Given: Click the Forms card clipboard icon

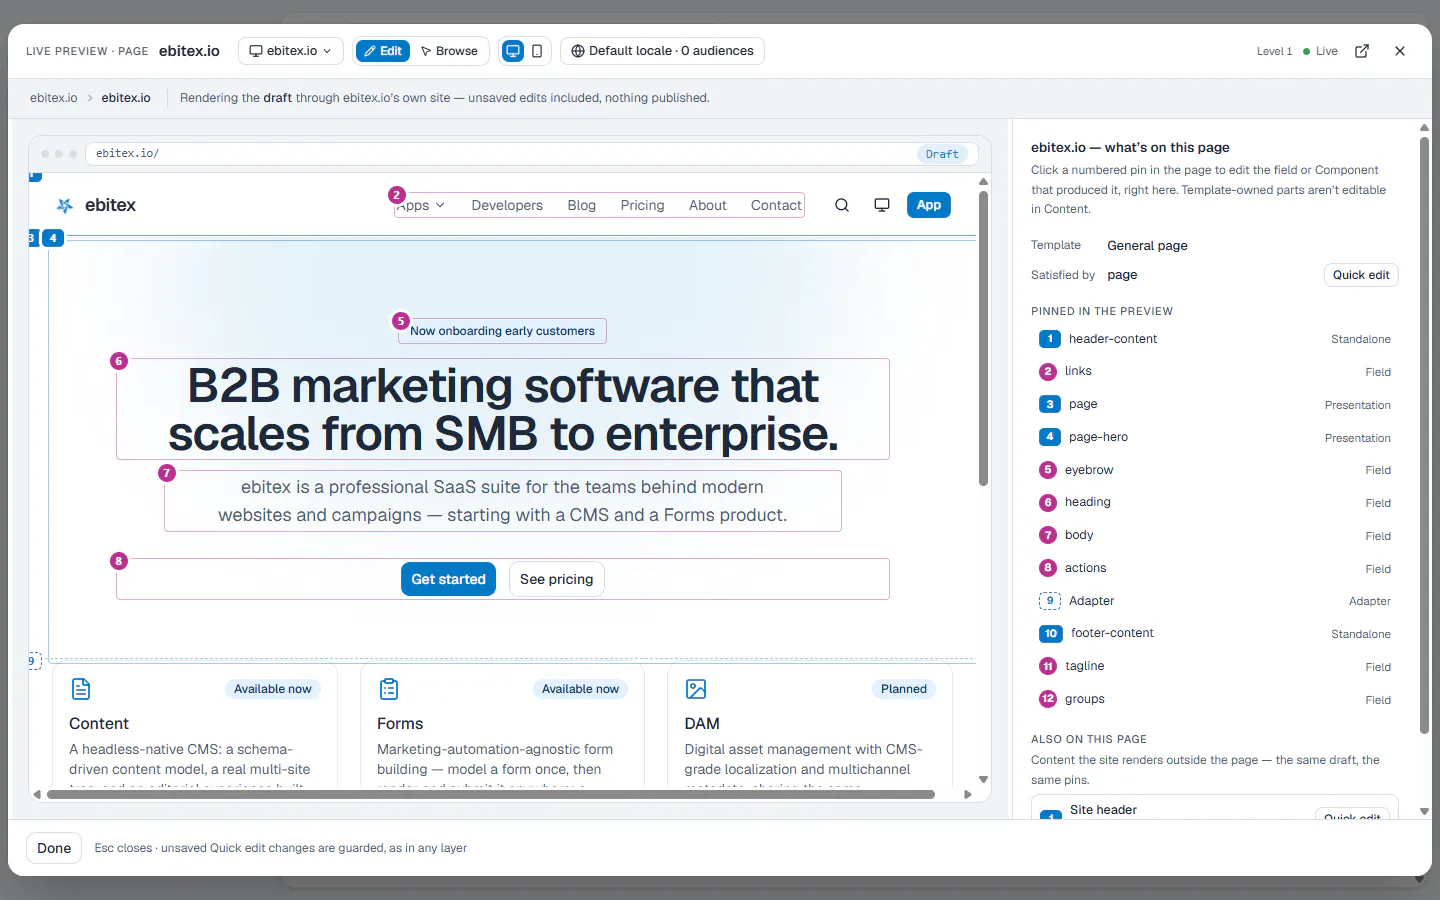Looking at the screenshot, I should point(389,689).
